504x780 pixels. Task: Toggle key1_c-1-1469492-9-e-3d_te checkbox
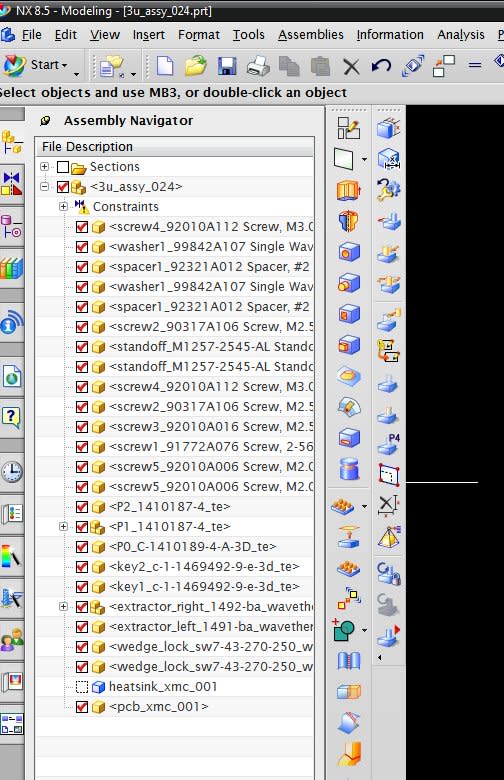pyautogui.click(x=82, y=587)
